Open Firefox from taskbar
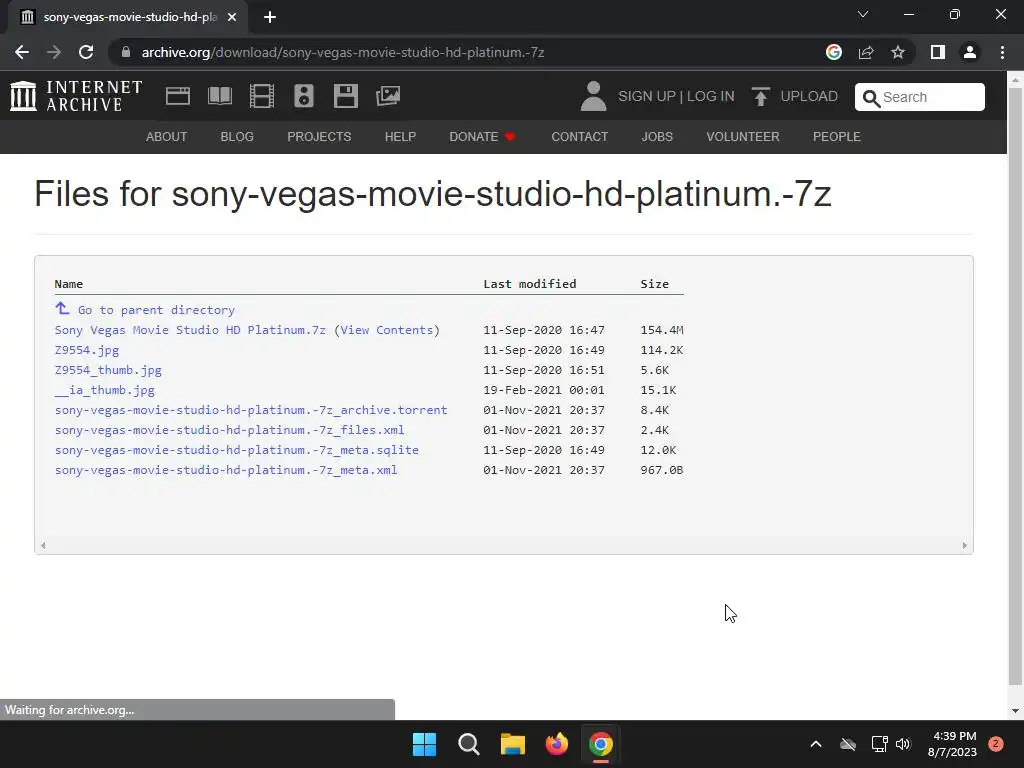Image resolution: width=1024 pixels, height=768 pixels. (x=556, y=744)
